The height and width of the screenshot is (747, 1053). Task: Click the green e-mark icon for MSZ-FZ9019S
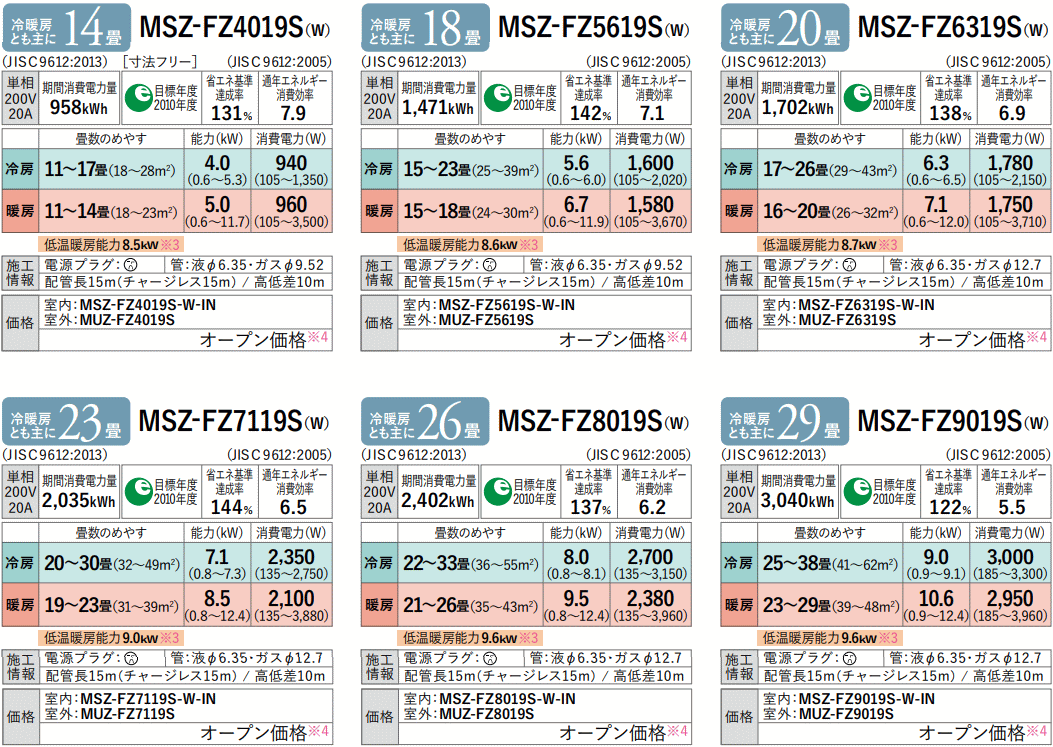[x=857, y=490]
